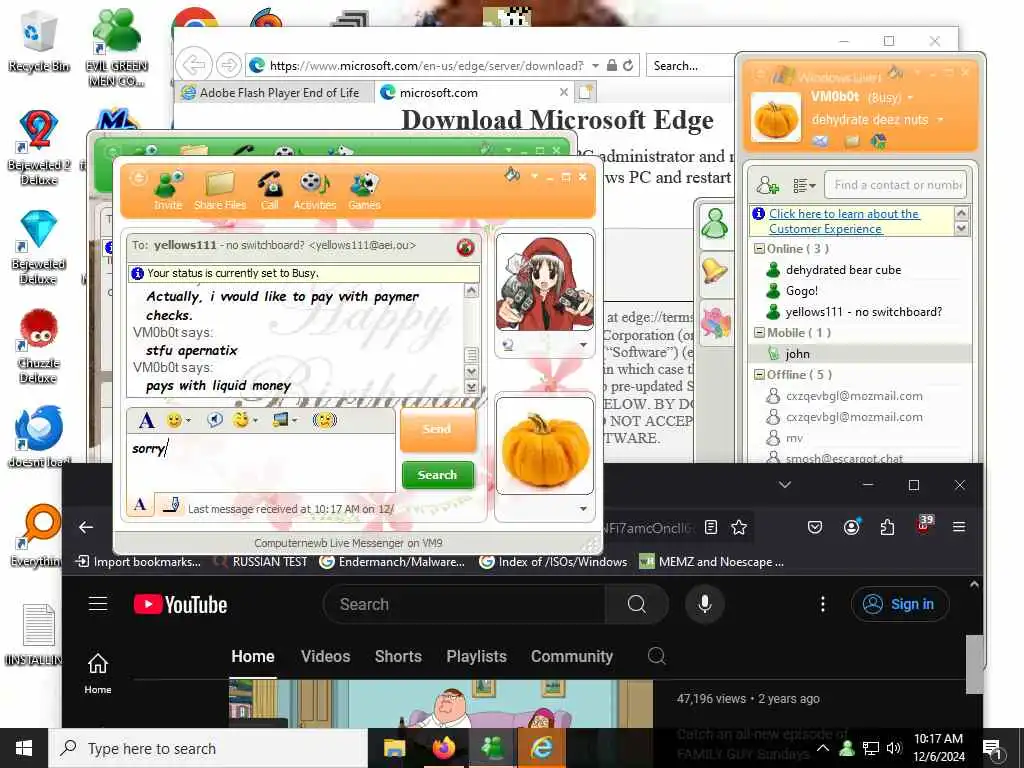Open the contact list layout dropdown
Screen dimensions: 1024x768
804,186
